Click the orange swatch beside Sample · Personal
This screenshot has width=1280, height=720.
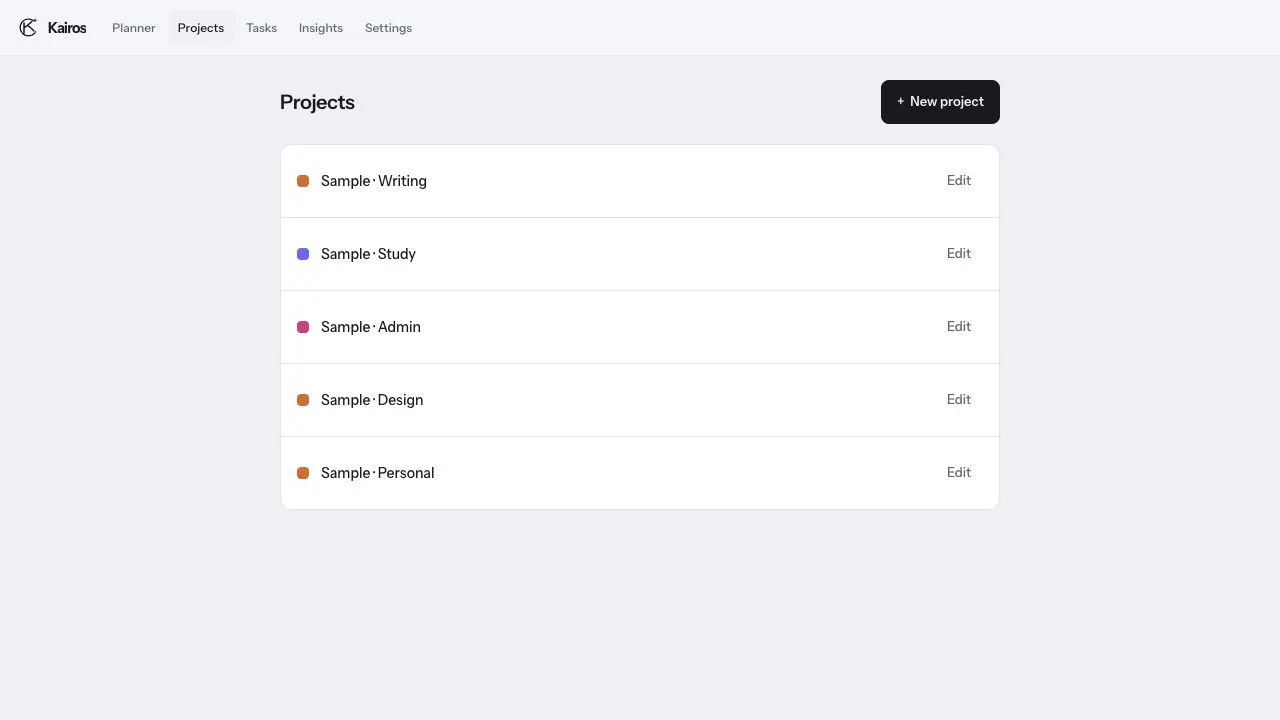click(x=303, y=473)
